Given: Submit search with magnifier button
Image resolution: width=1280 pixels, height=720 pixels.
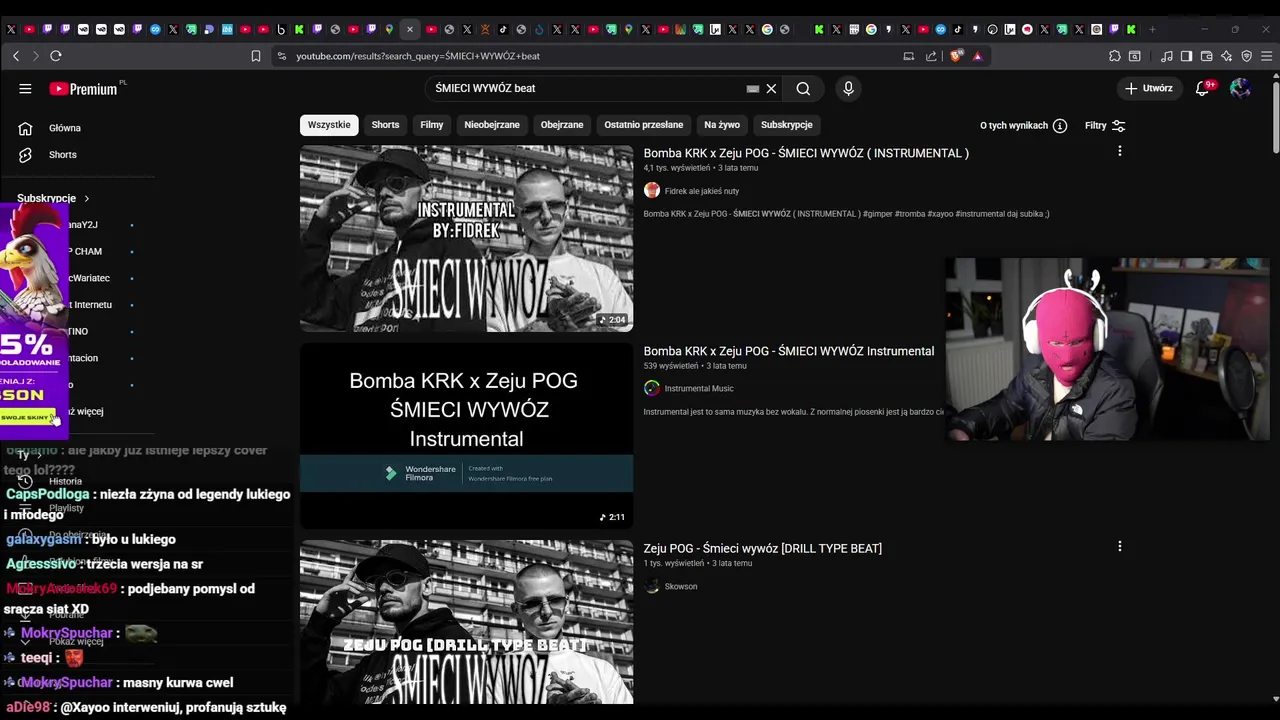Looking at the screenshot, I should tap(803, 89).
